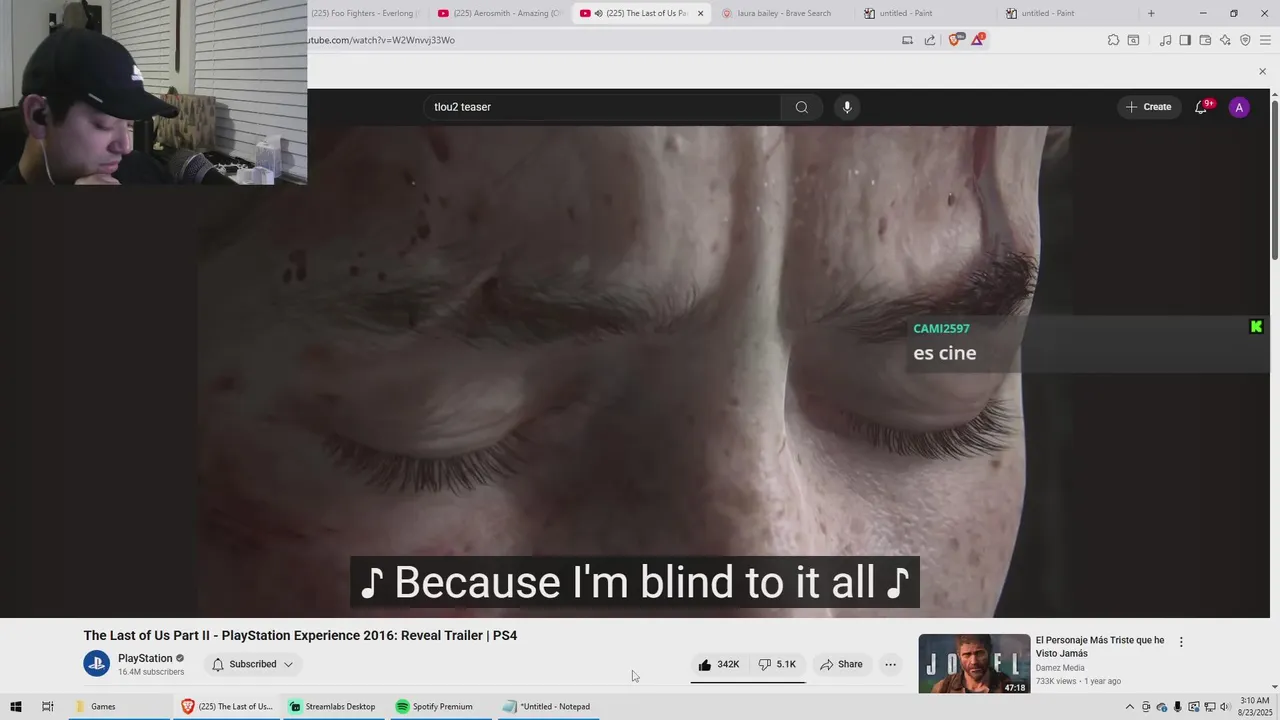Expand the Subscribed notification dropdown
Screen dimensions: 1280x720
252,664
